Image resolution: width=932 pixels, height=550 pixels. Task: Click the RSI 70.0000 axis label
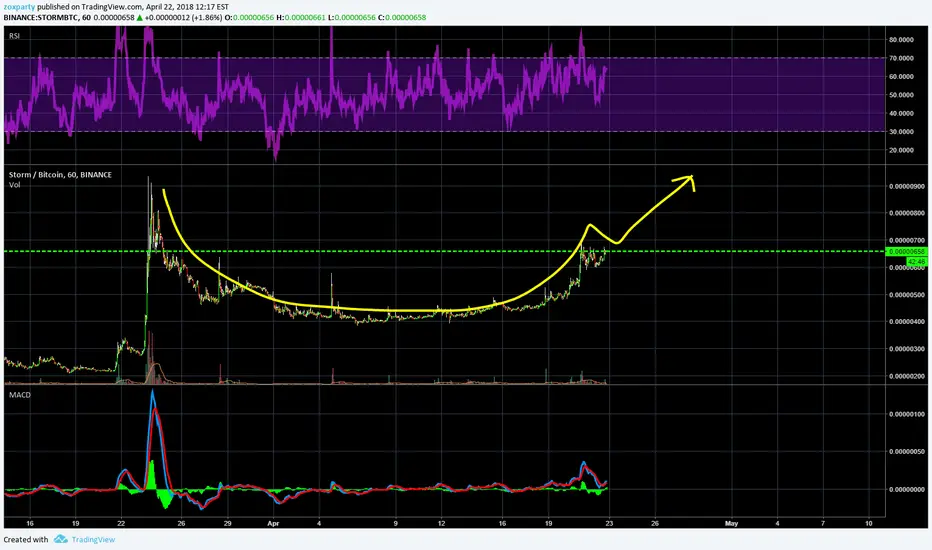point(902,58)
